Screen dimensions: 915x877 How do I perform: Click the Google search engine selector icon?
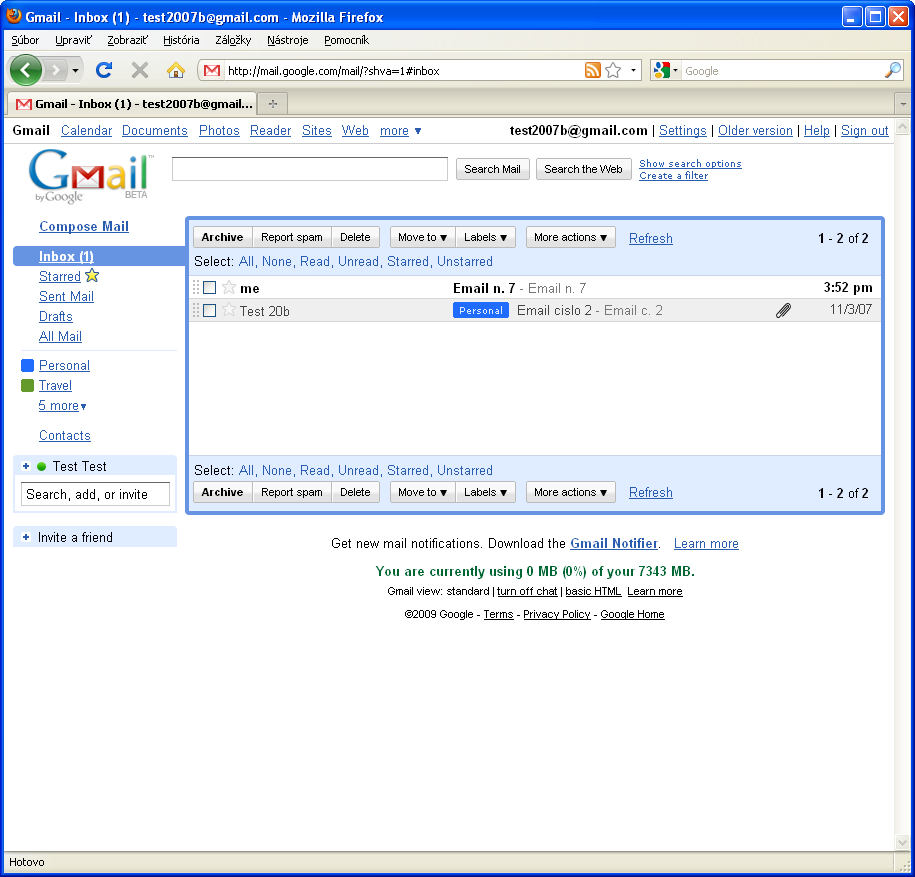[666, 71]
